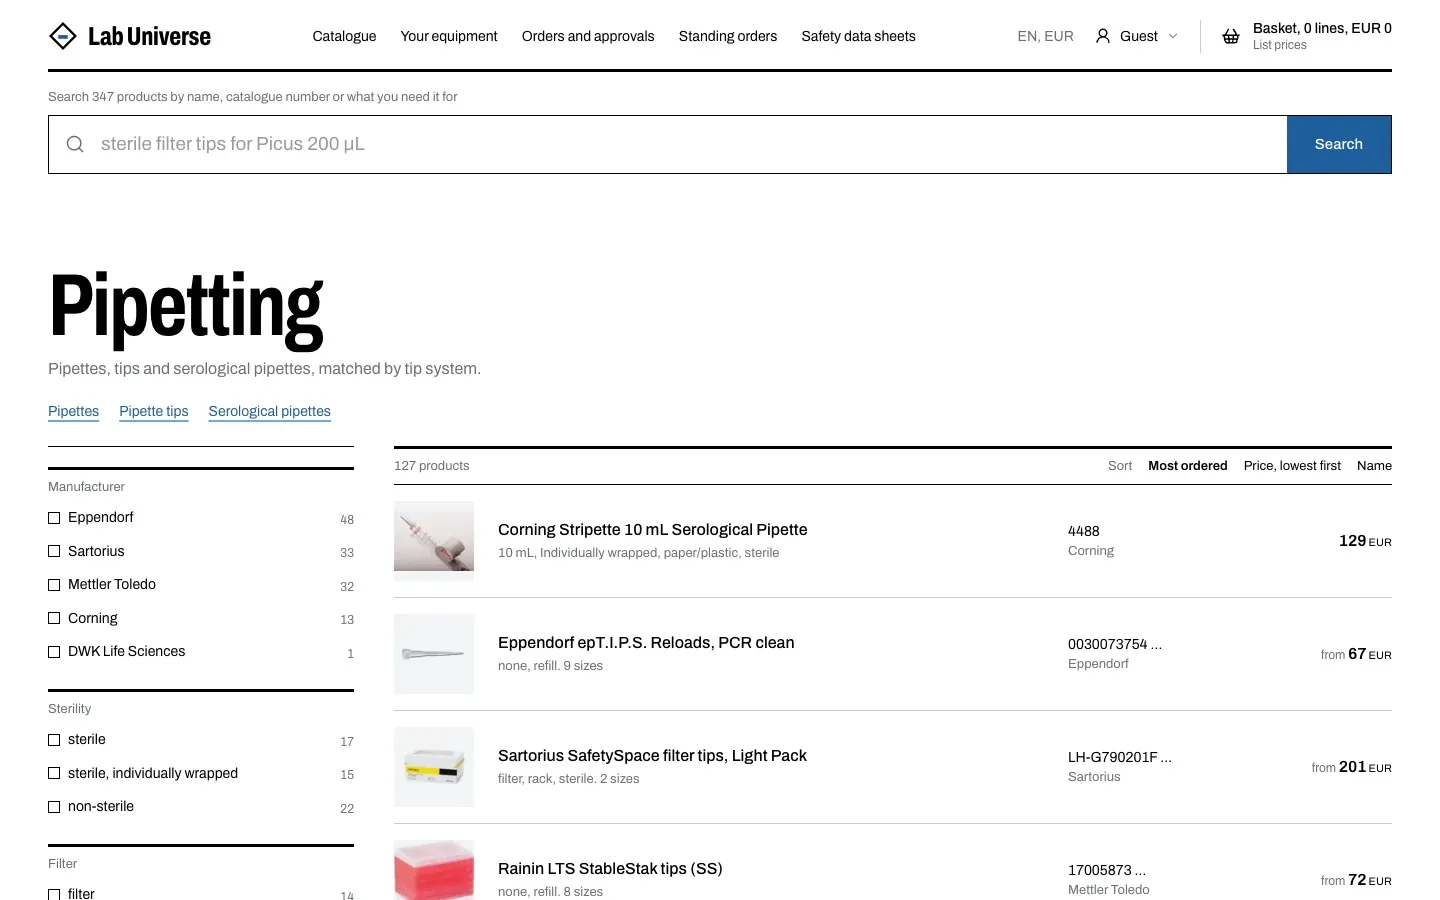The image size is (1440, 900).
Task: Focus the product search input field
Action: coord(668,144)
